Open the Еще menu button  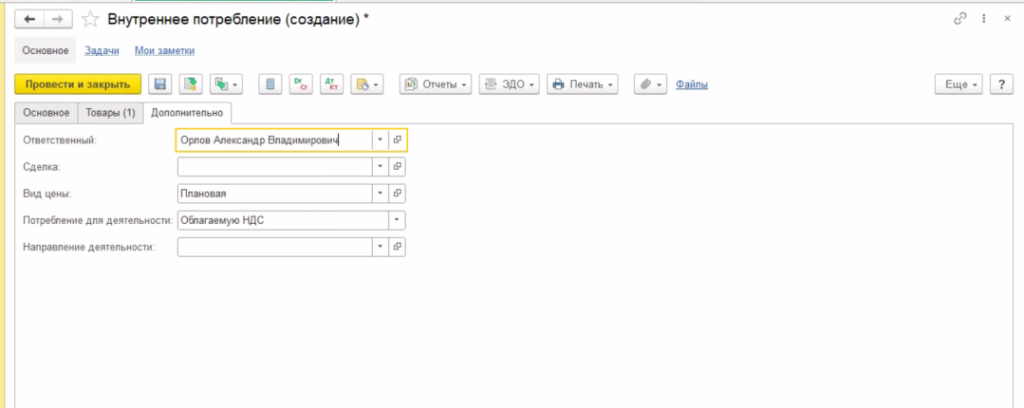click(x=959, y=85)
